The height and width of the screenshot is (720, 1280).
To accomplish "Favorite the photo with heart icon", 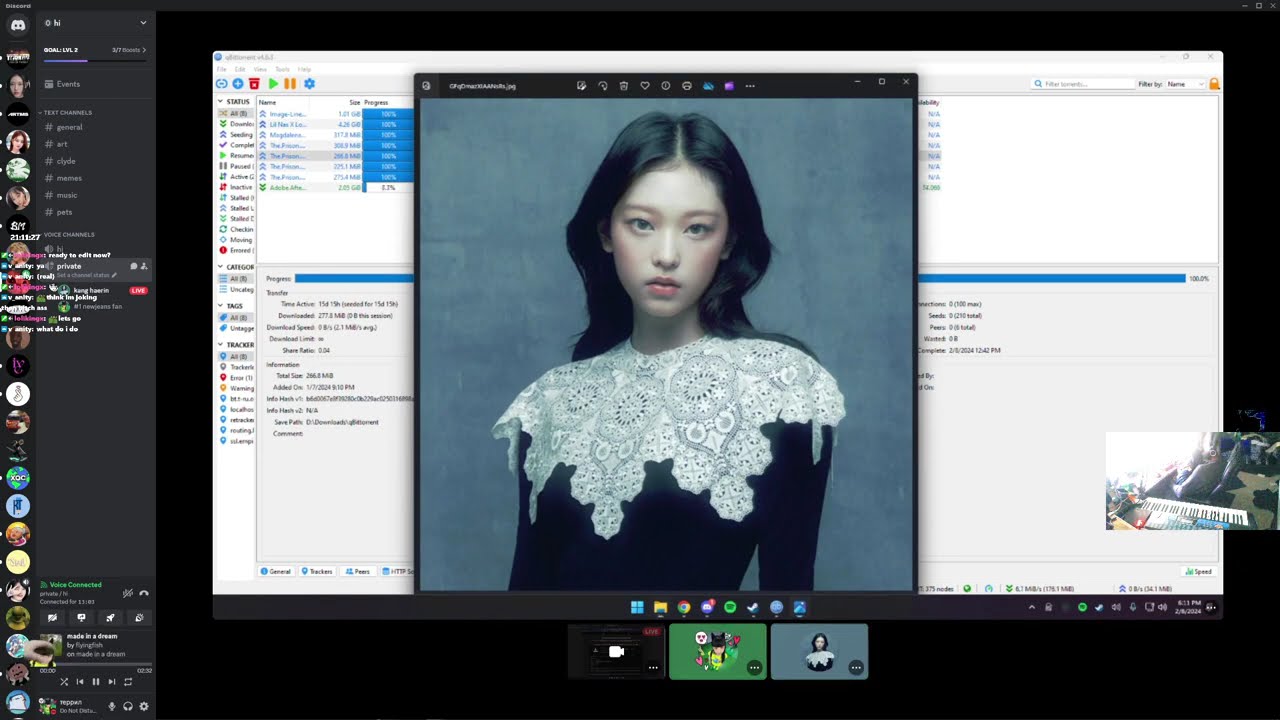I will (644, 86).
